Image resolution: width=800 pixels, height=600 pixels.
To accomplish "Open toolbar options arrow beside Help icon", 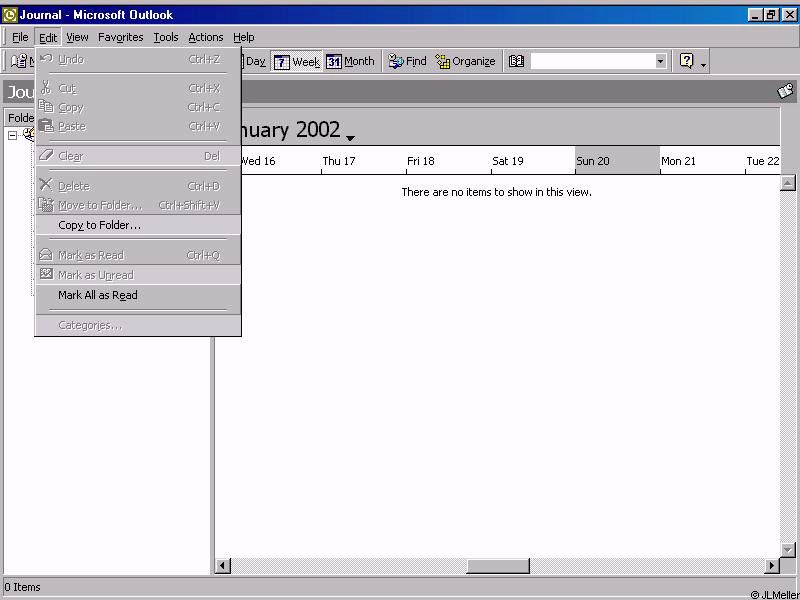I will (704, 63).
